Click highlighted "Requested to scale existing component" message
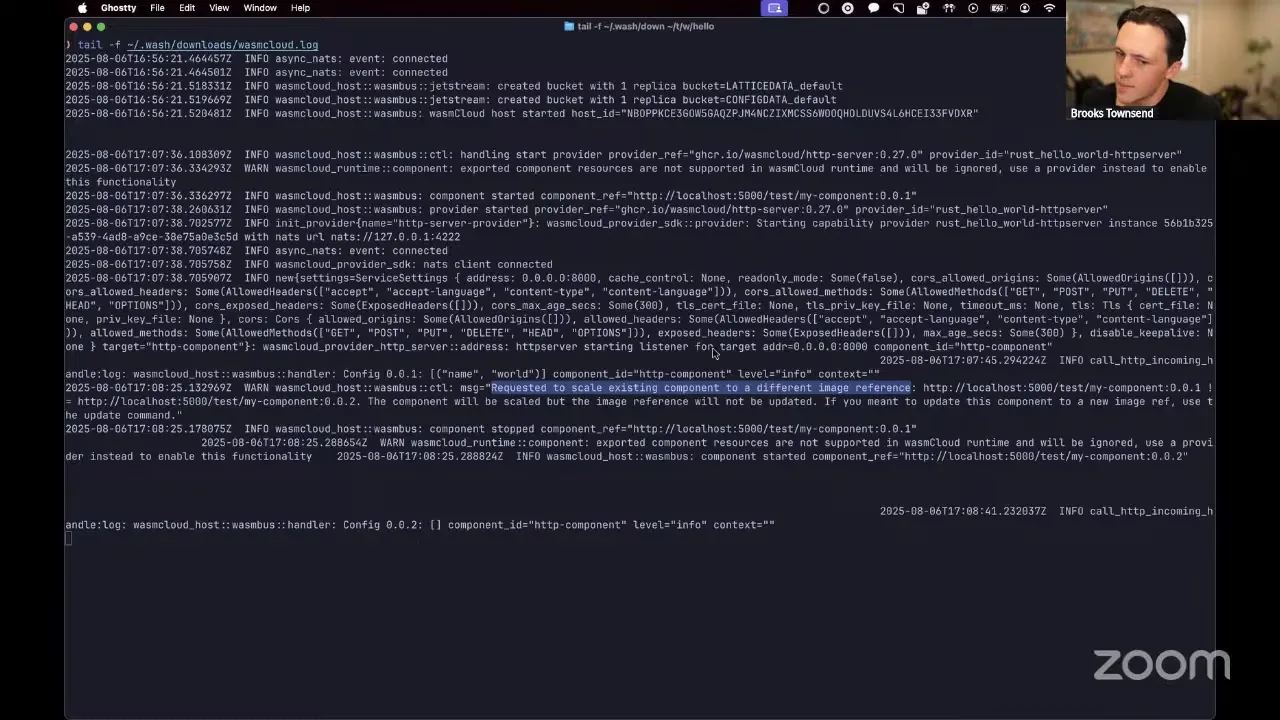1280x720 pixels. coord(701,388)
